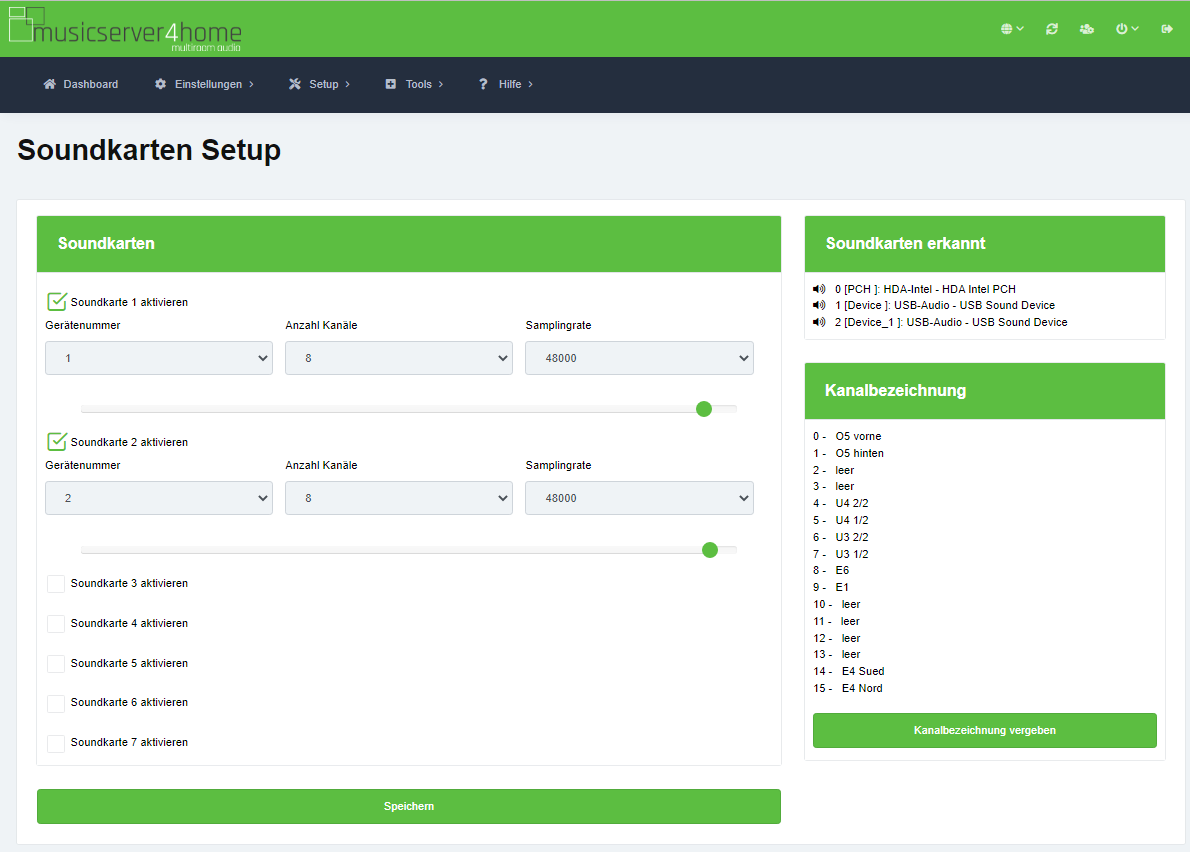Open the power options icon
Image resolution: width=1190 pixels, height=852 pixels.
(1127, 29)
